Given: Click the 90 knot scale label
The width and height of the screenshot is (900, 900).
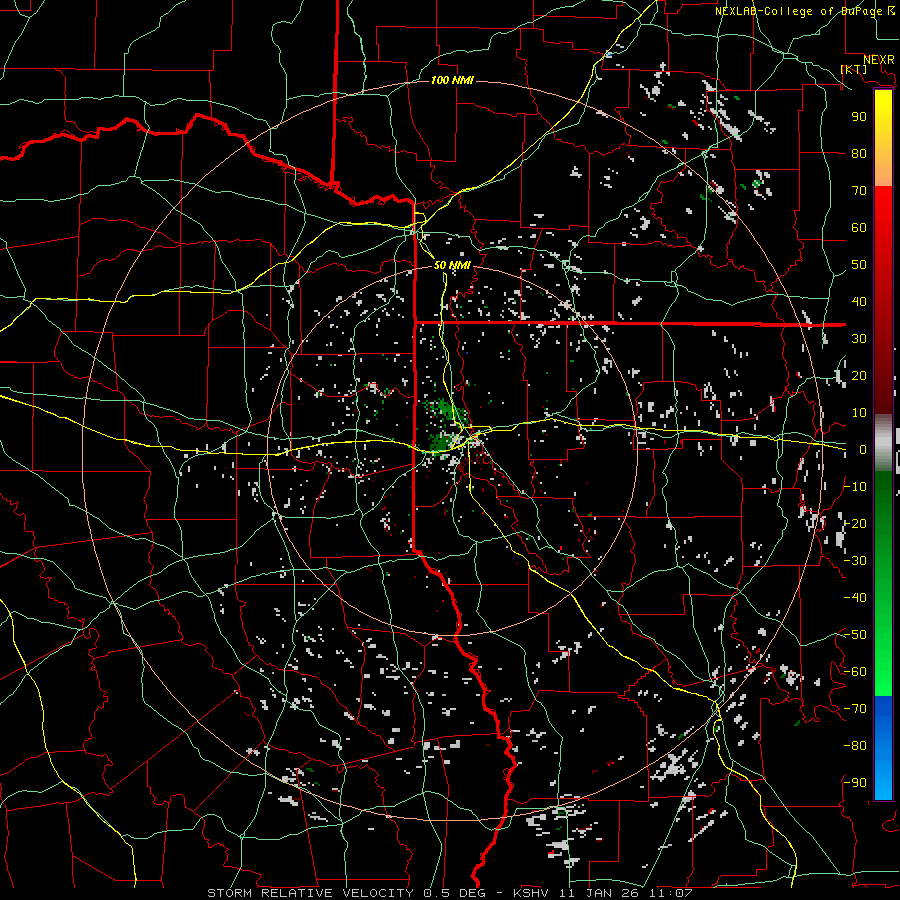Looking at the screenshot, I should (859, 117).
